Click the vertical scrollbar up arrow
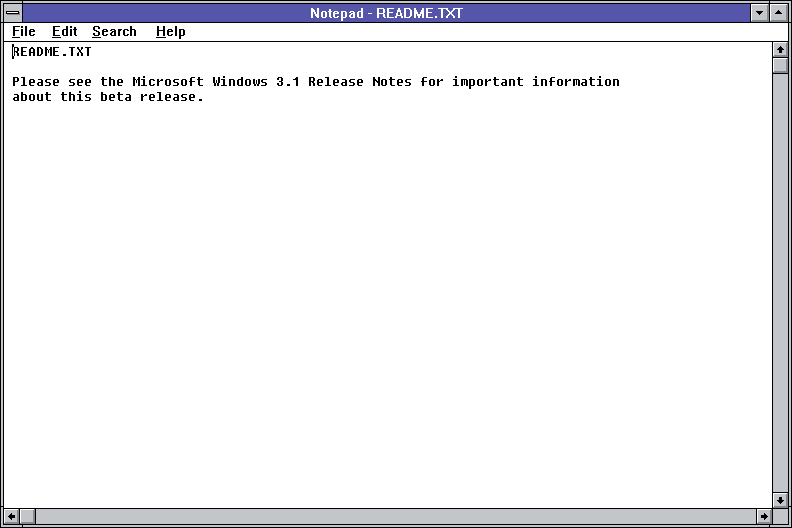The image size is (792, 528). (x=780, y=50)
